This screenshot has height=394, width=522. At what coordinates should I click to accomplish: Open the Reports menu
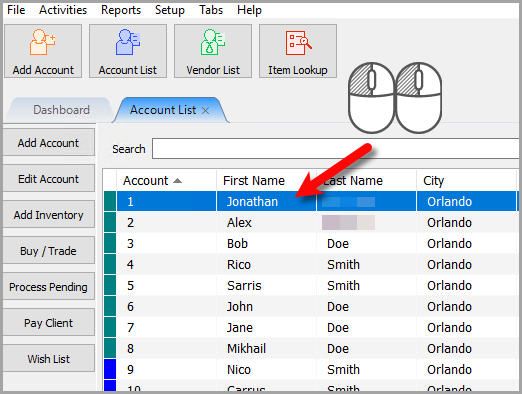pos(121,10)
